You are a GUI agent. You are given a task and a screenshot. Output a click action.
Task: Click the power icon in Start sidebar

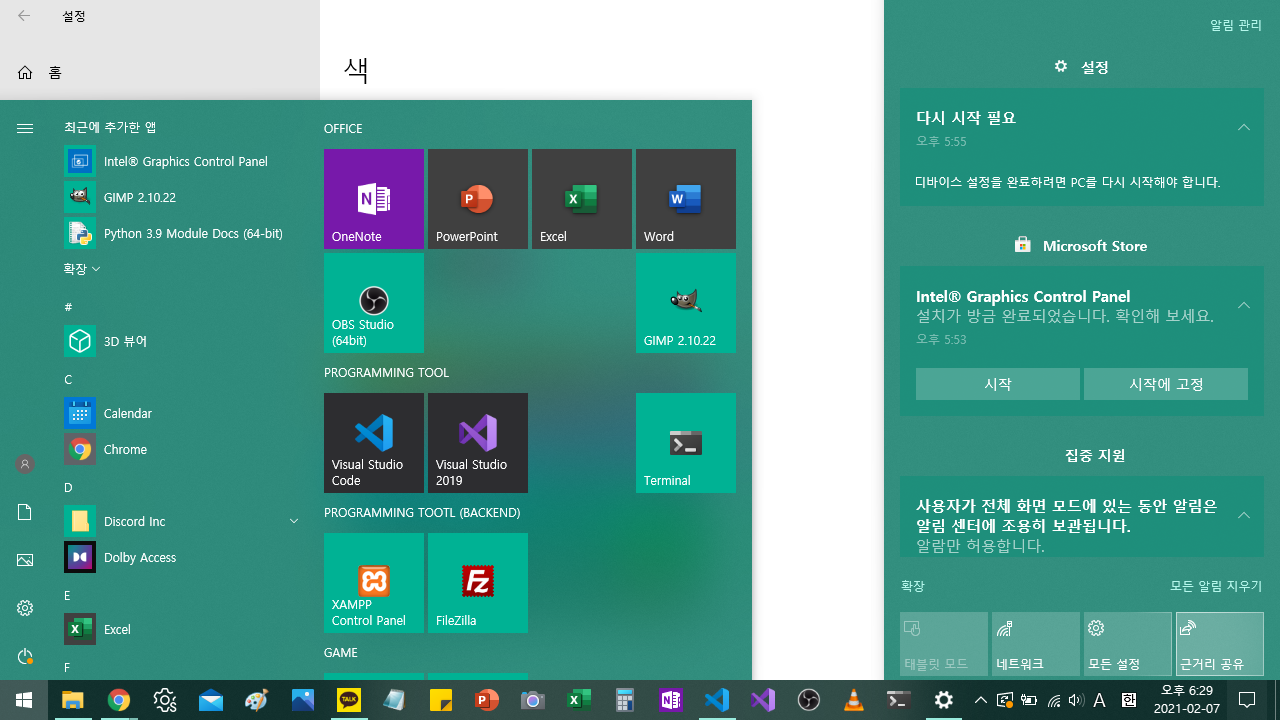coord(25,656)
